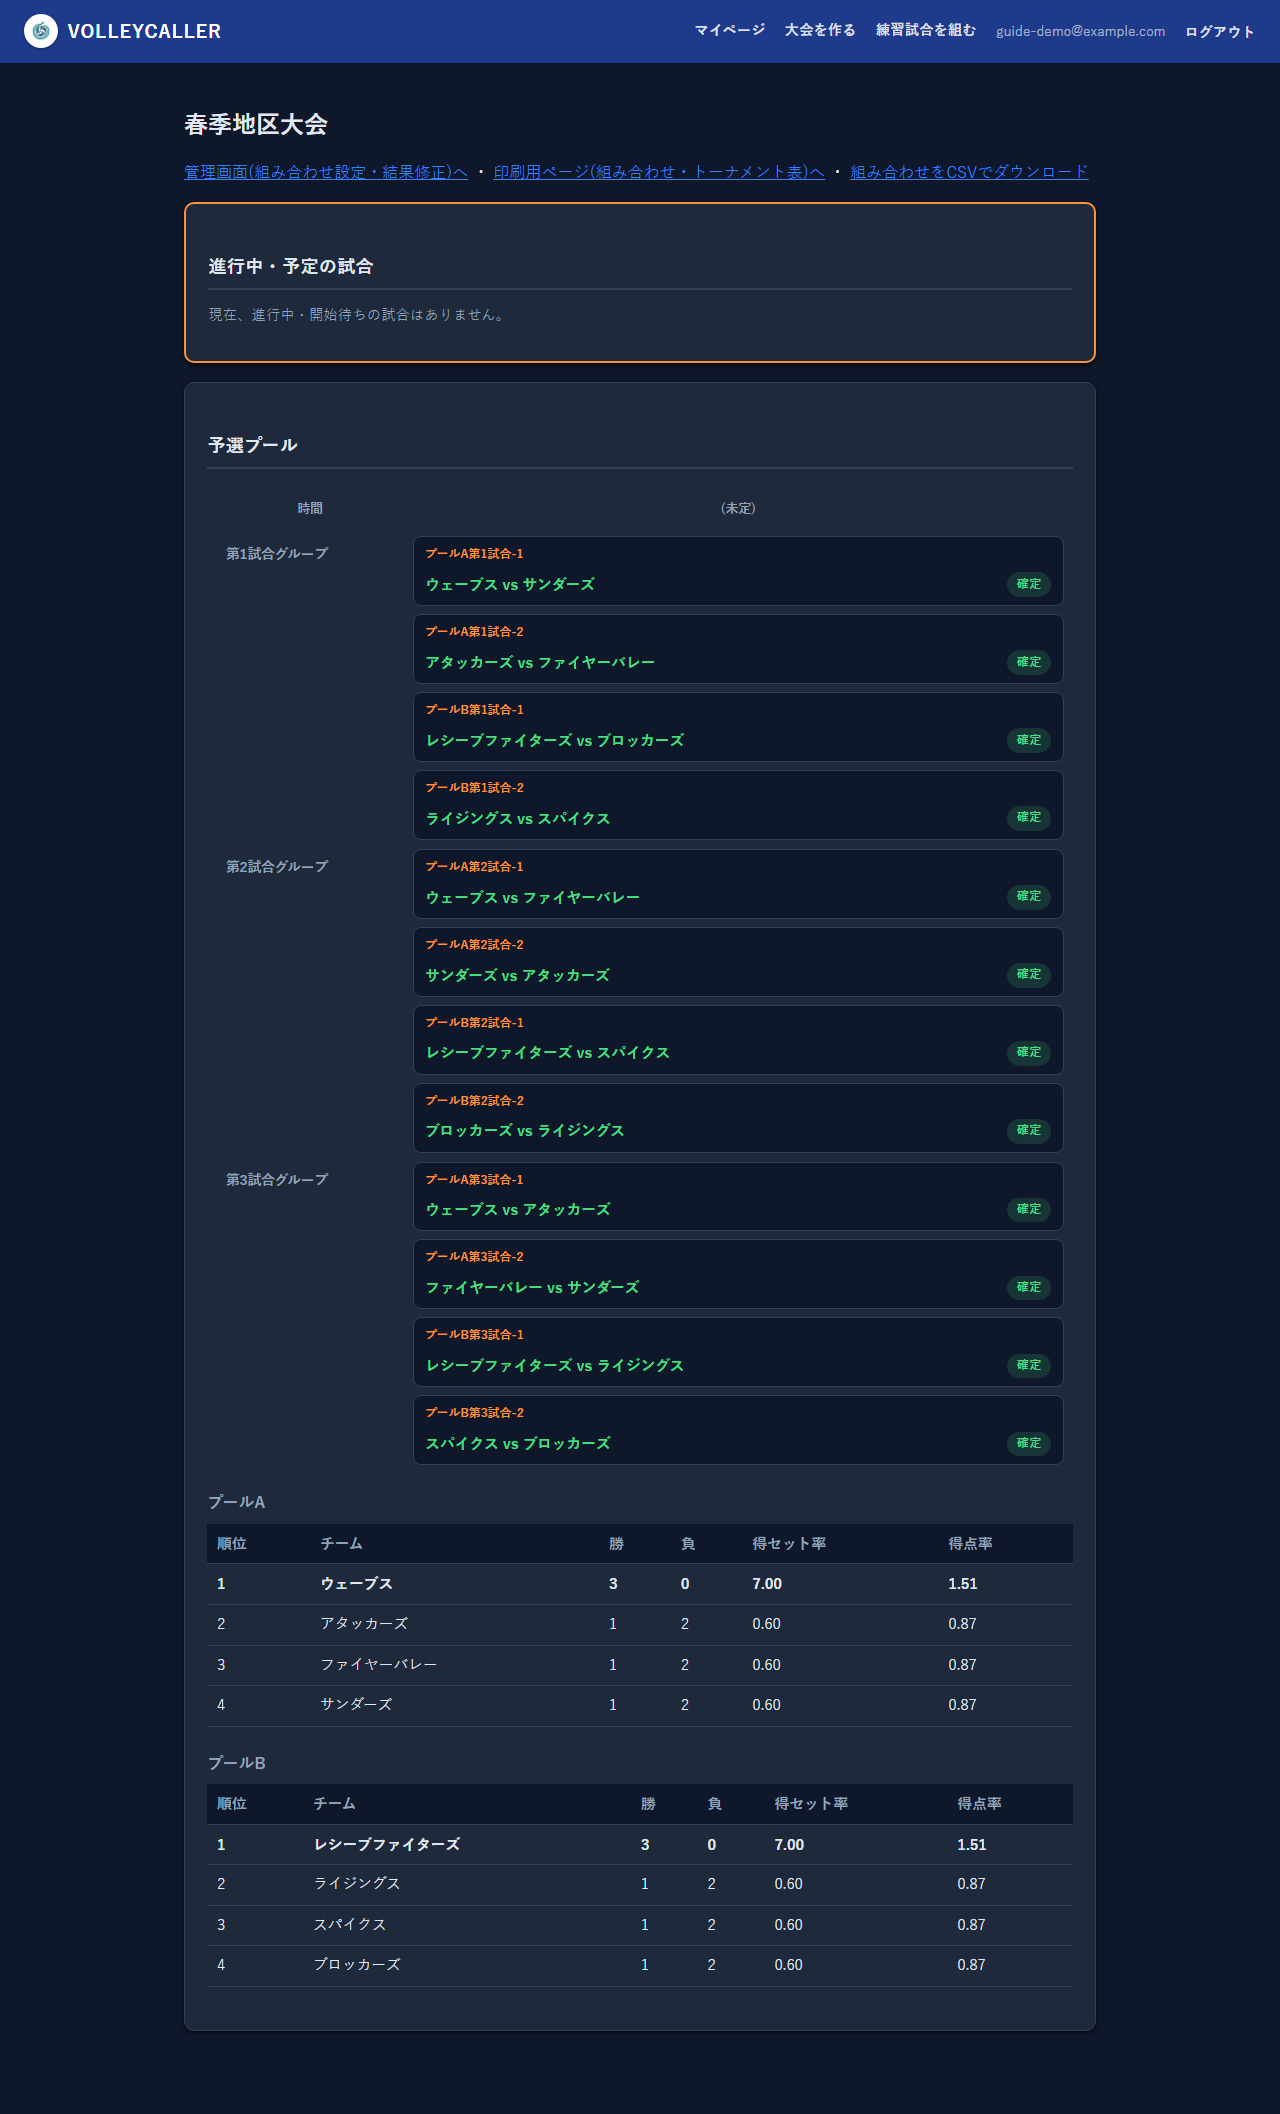Image resolution: width=1280 pixels, height=2114 pixels.
Task: Open match アタッカーズ vs ファイヤーバレー
Action: (x=738, y=649)
